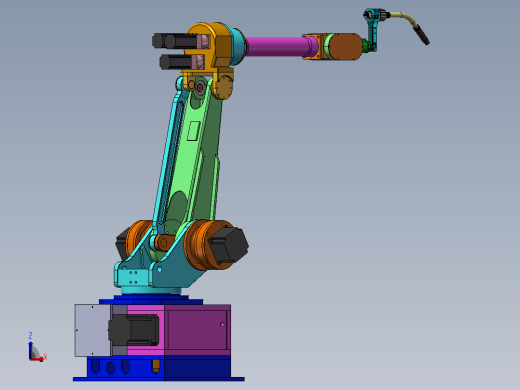
Task: Click the blue Z axis of the coordinate triad
Action: click(30, 350)
